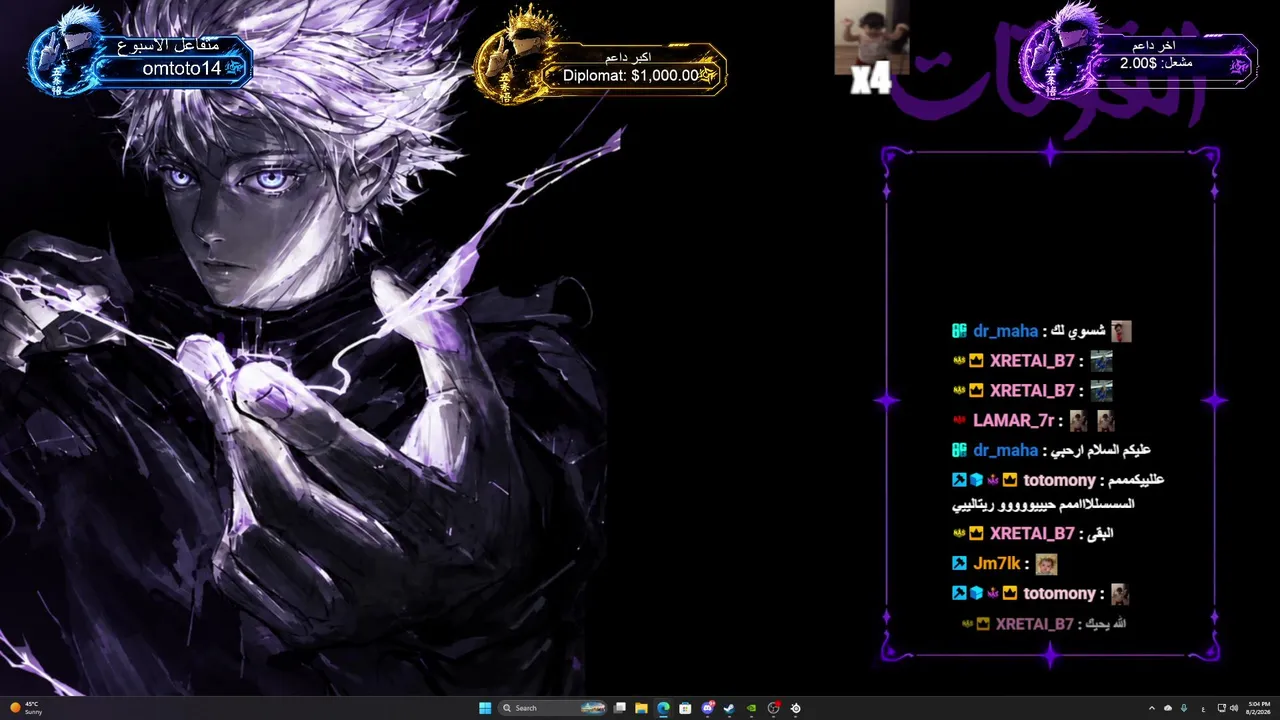Click dr_maha's name beside عليكم السلام ارحبي
Screen dimensions: 1280x720
(1006, 450)
